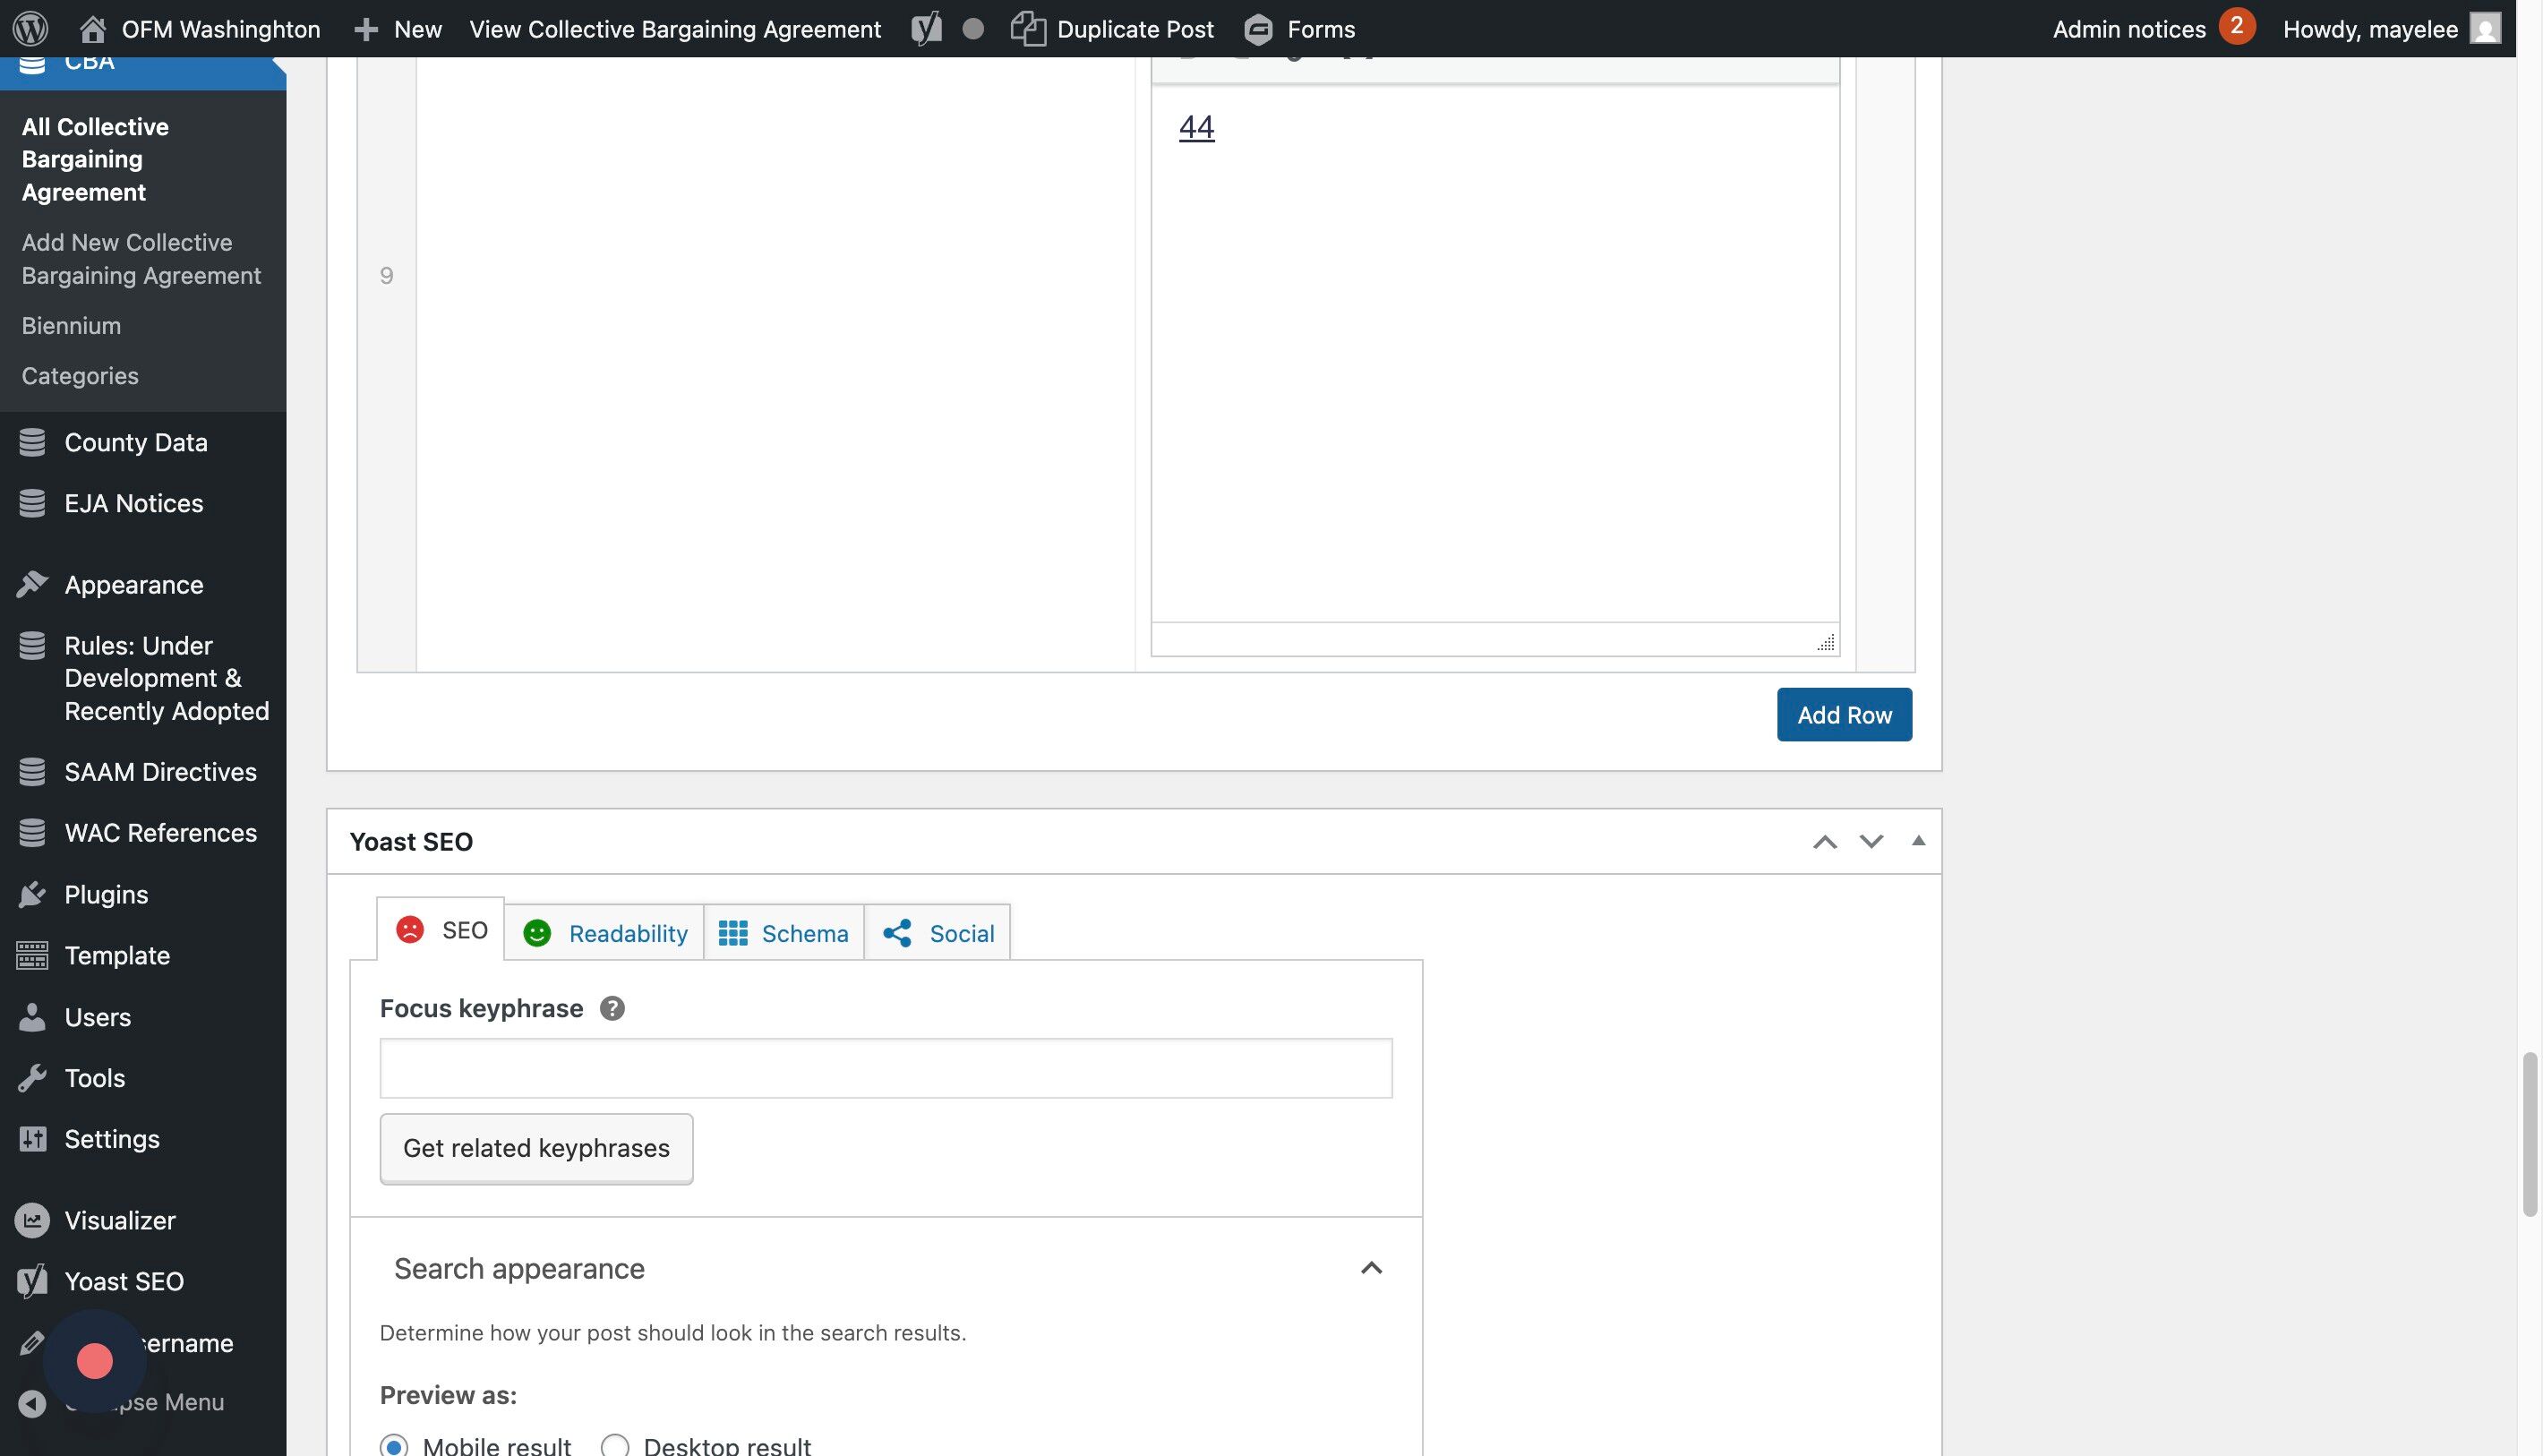Toggle the Yoast SEO panel triangle
This screenshot has width=2543, height=1456.
1918,841
